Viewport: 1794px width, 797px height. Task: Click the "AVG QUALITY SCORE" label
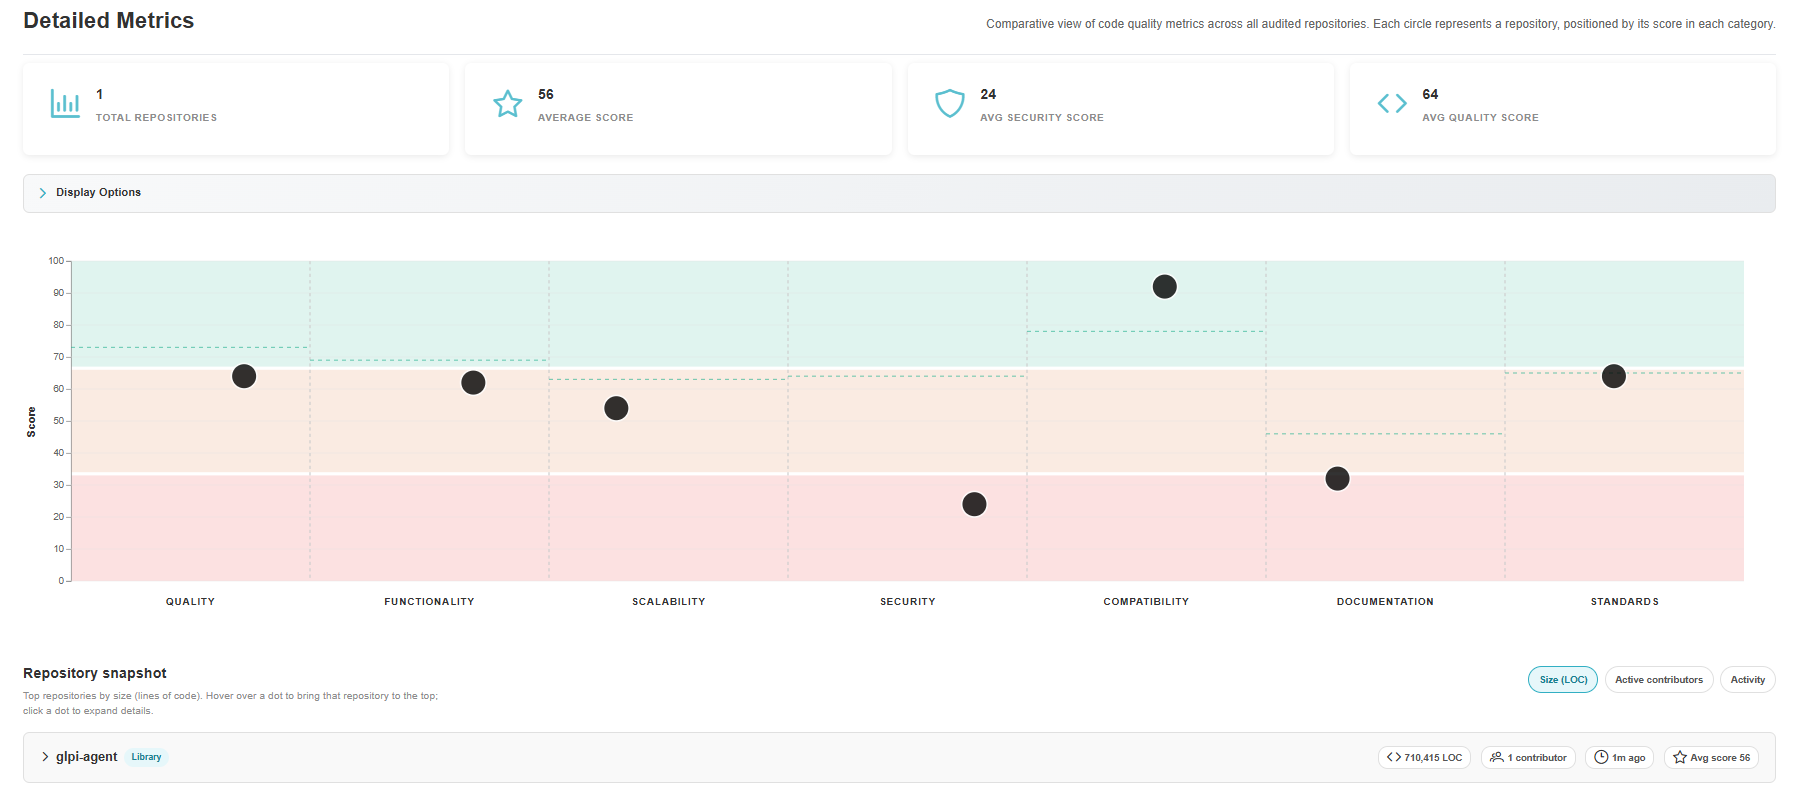[x=1481, y=118]
